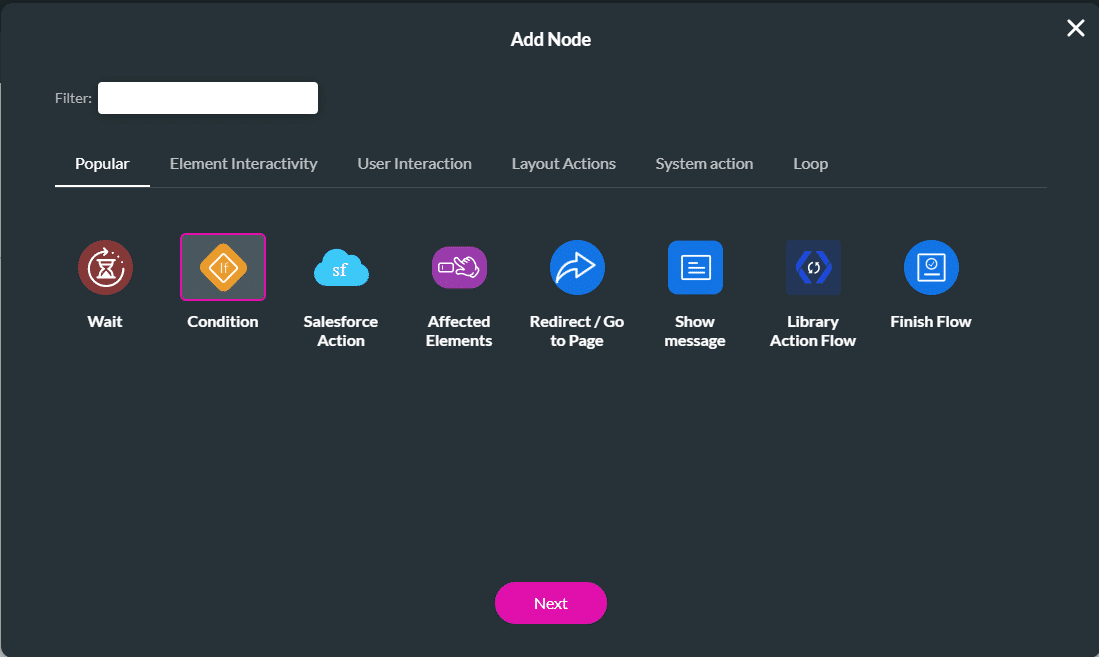Screen dimensions: 1099x657
Task: Pick the Library Action Flow icon
Action: point(813,268)
